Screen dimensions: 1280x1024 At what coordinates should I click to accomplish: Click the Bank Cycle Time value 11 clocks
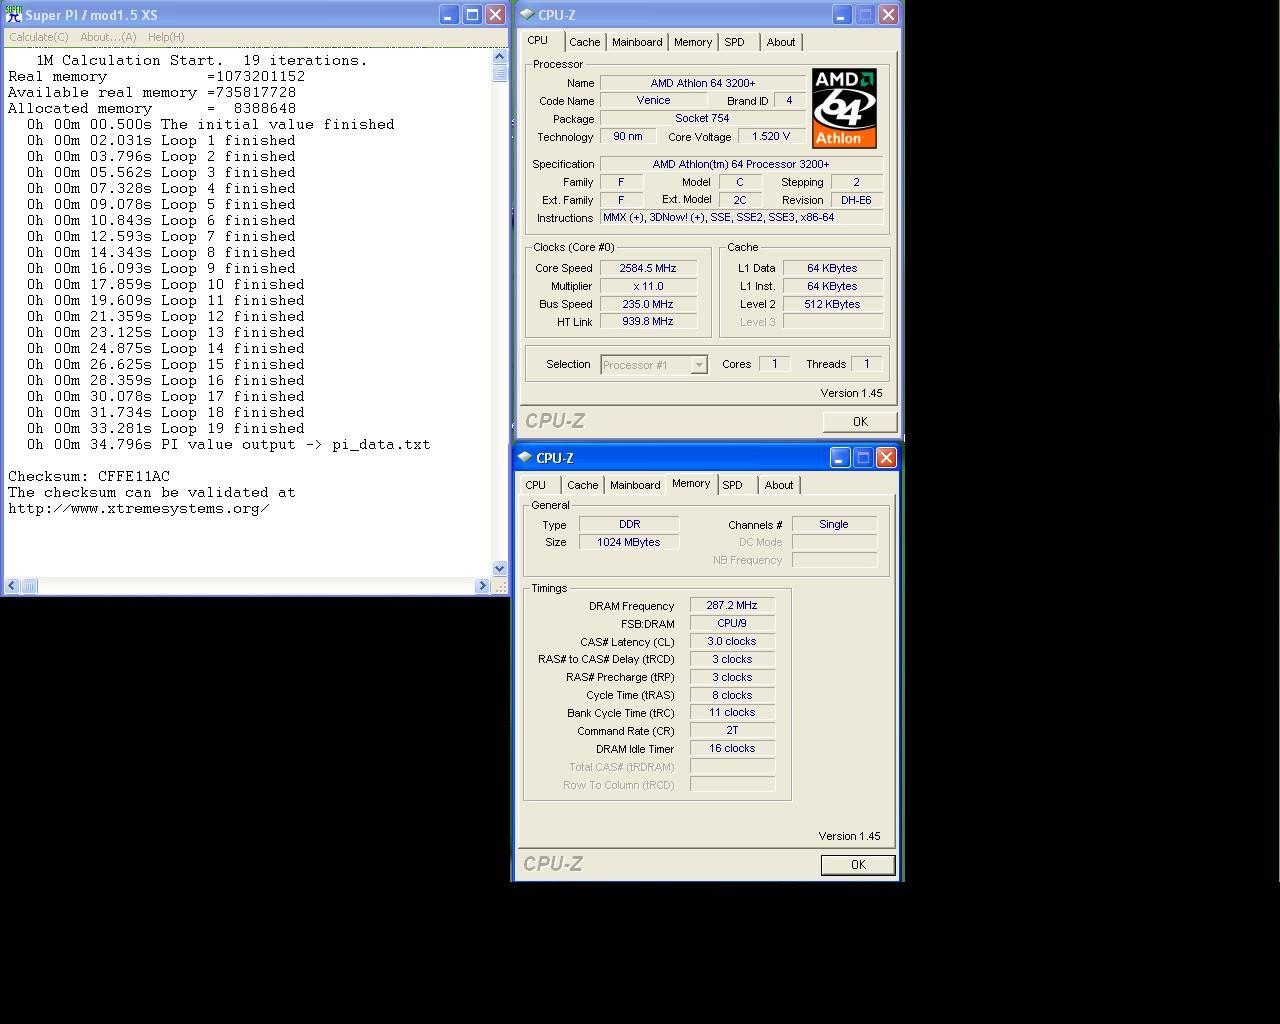click(x=732, y=713)
